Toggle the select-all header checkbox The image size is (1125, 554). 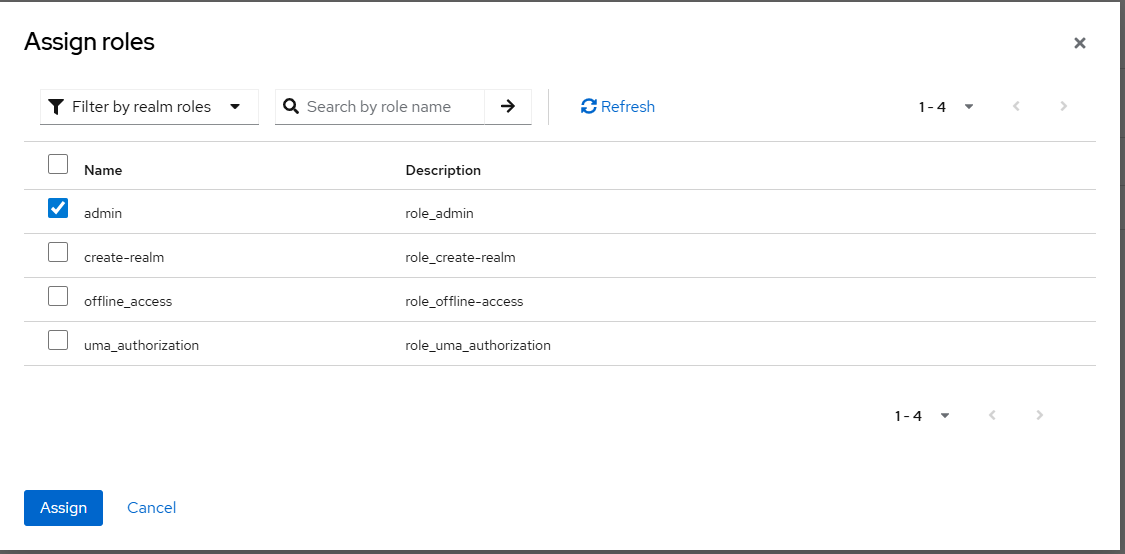click(58, 164)
